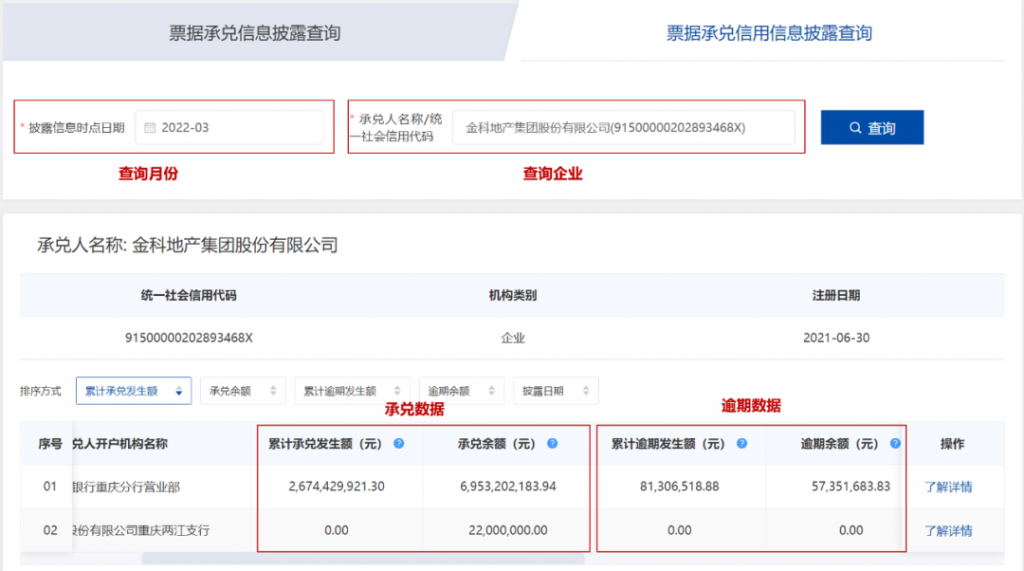Open 了解详情 for row 02
This screenshot has height=571, width=1024.
pos(948,530)
